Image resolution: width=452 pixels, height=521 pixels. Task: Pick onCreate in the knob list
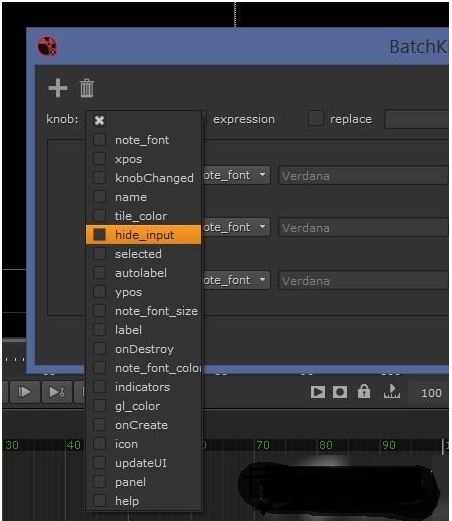coord(143,425)
